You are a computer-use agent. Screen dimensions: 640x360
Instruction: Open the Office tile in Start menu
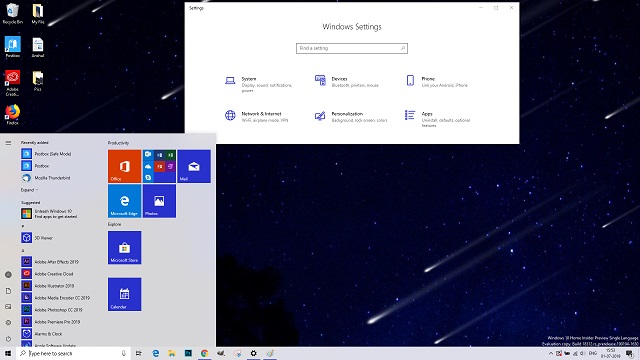pos(124,166)
